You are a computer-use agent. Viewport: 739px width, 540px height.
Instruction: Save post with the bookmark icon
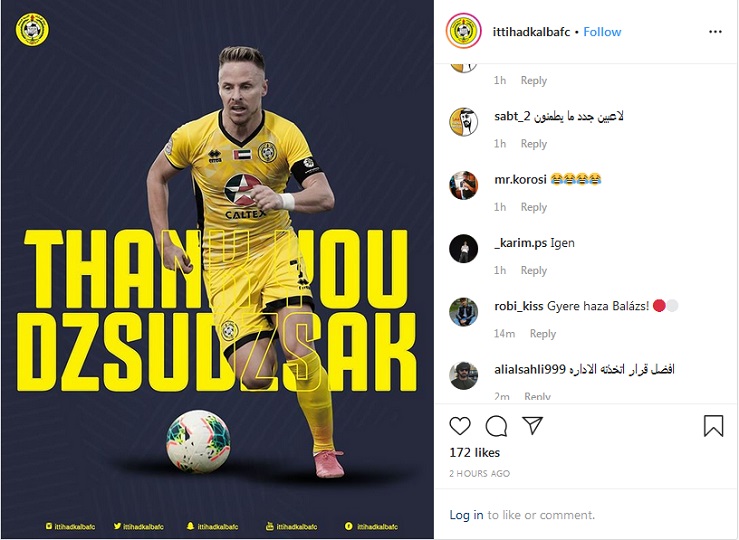point(713,425)
